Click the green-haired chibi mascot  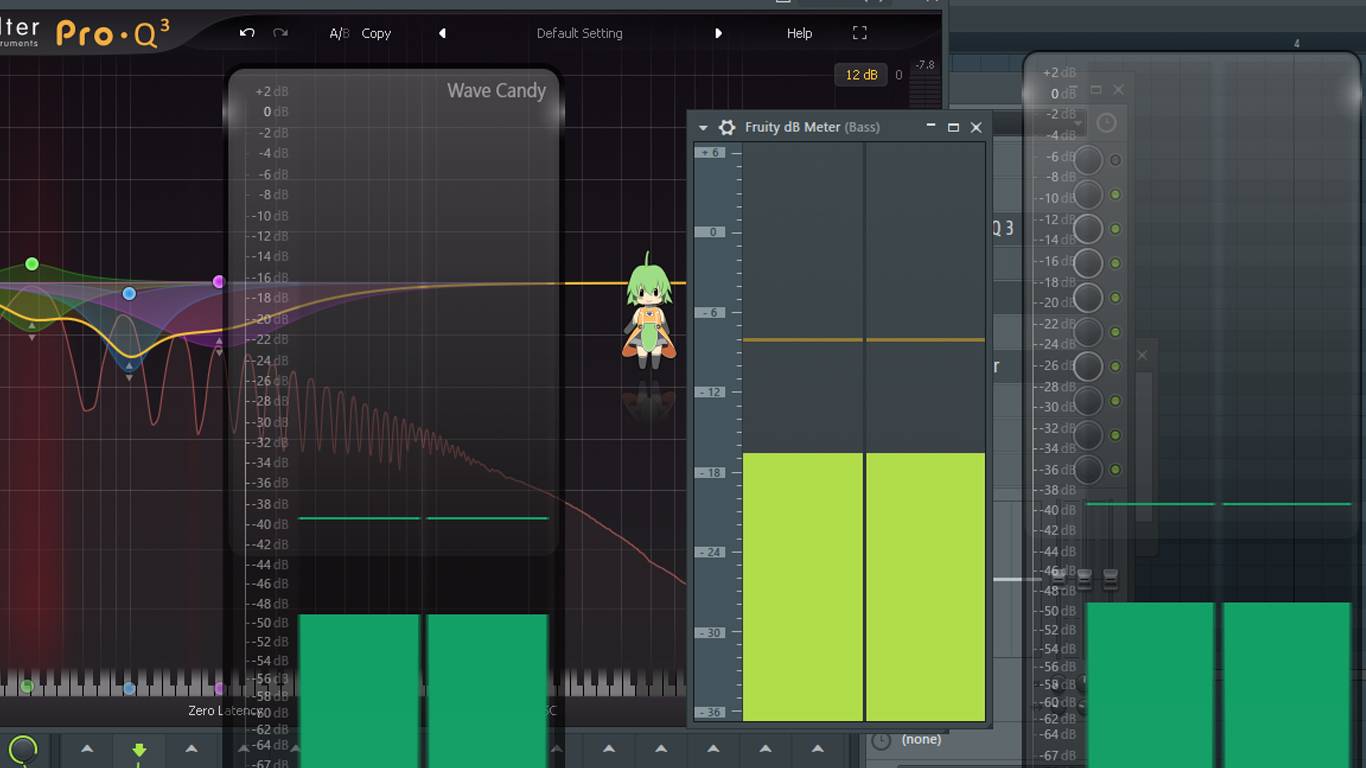(x=650, y=312)
